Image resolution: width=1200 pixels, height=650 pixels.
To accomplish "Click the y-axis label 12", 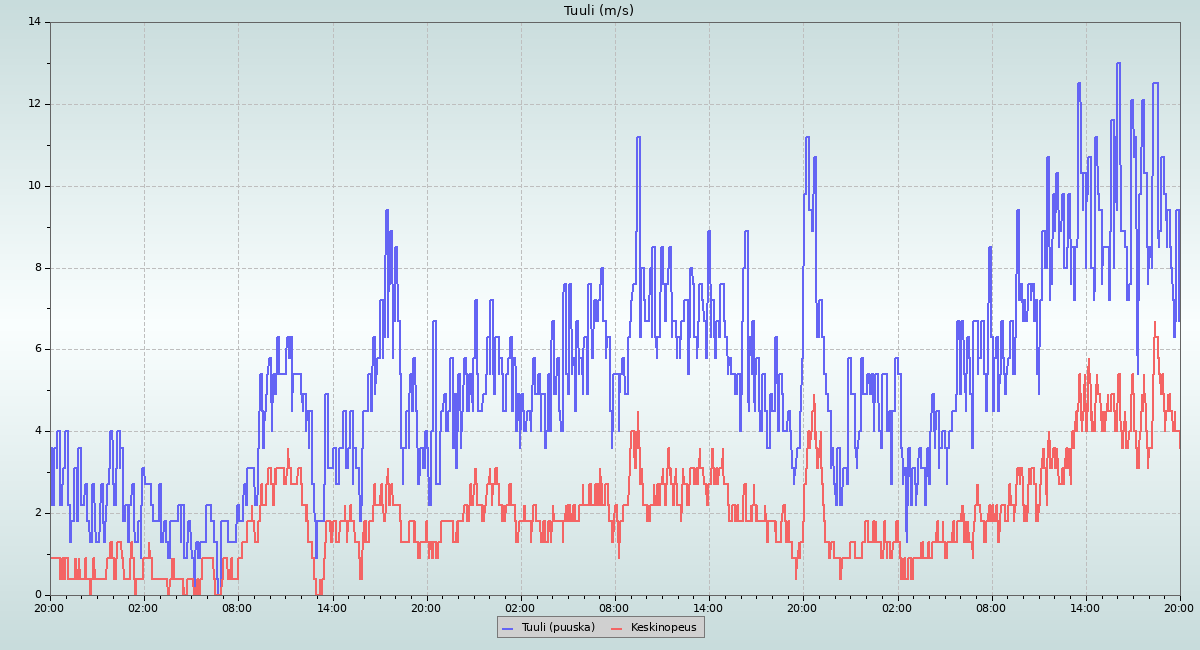I will (x=34, y=104).
